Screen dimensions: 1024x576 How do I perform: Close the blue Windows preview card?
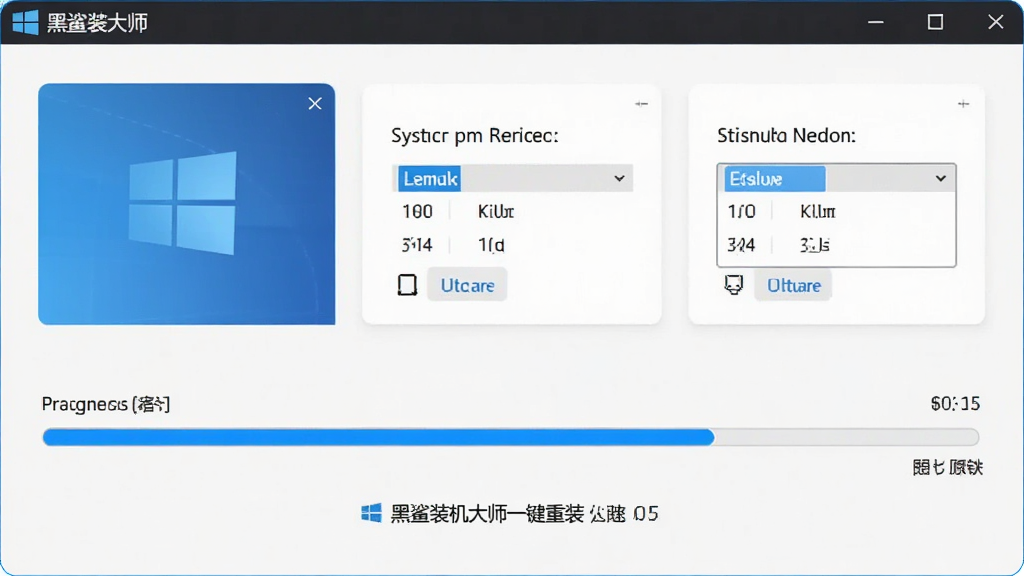(x=315, y=103)
